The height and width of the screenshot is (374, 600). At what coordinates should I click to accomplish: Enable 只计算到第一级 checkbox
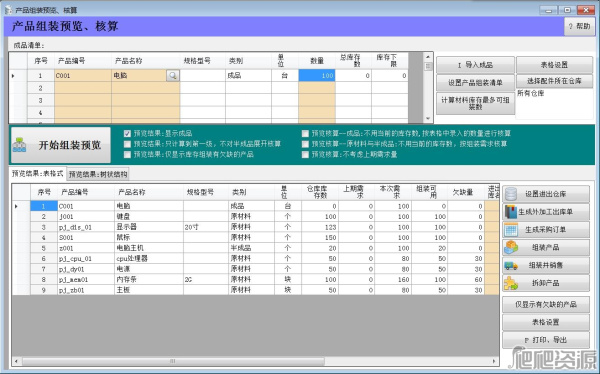click(x=127, y=144)
